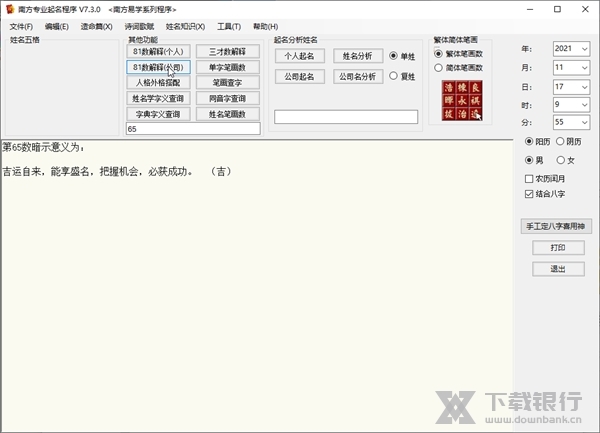Open the 造命篇(X) menu
Screen dimensions: 600x433
click(x=96, y=26)
